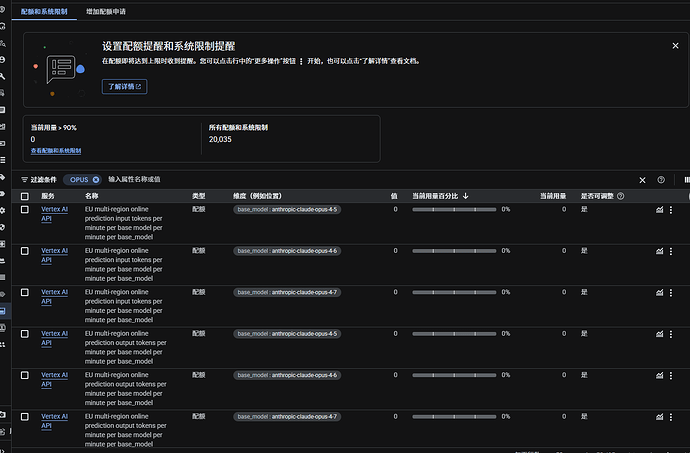This screenshot has height=453, width=690.
Task: Check the input tokens opus-4-7 row checkbox
Action: (25, 292)
